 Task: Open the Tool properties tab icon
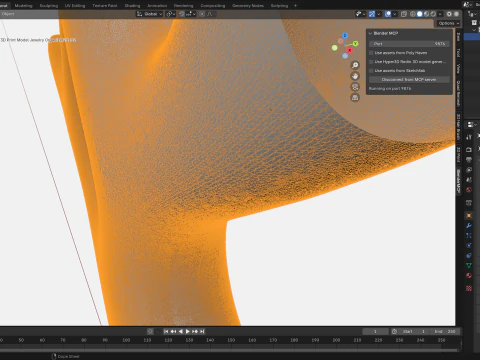(x=469, y=137)
